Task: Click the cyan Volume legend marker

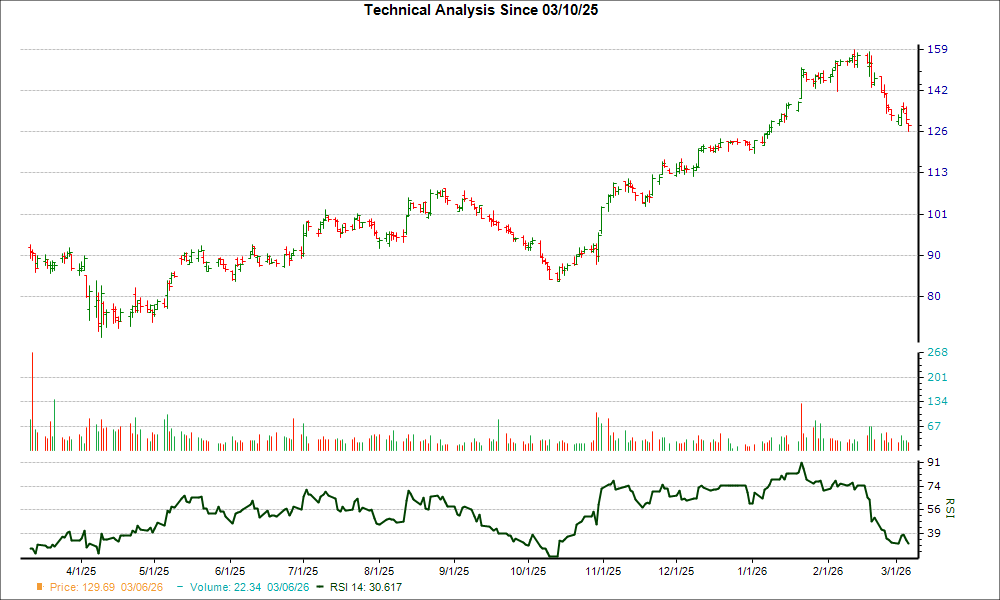Action: click(x=178, y=588)
